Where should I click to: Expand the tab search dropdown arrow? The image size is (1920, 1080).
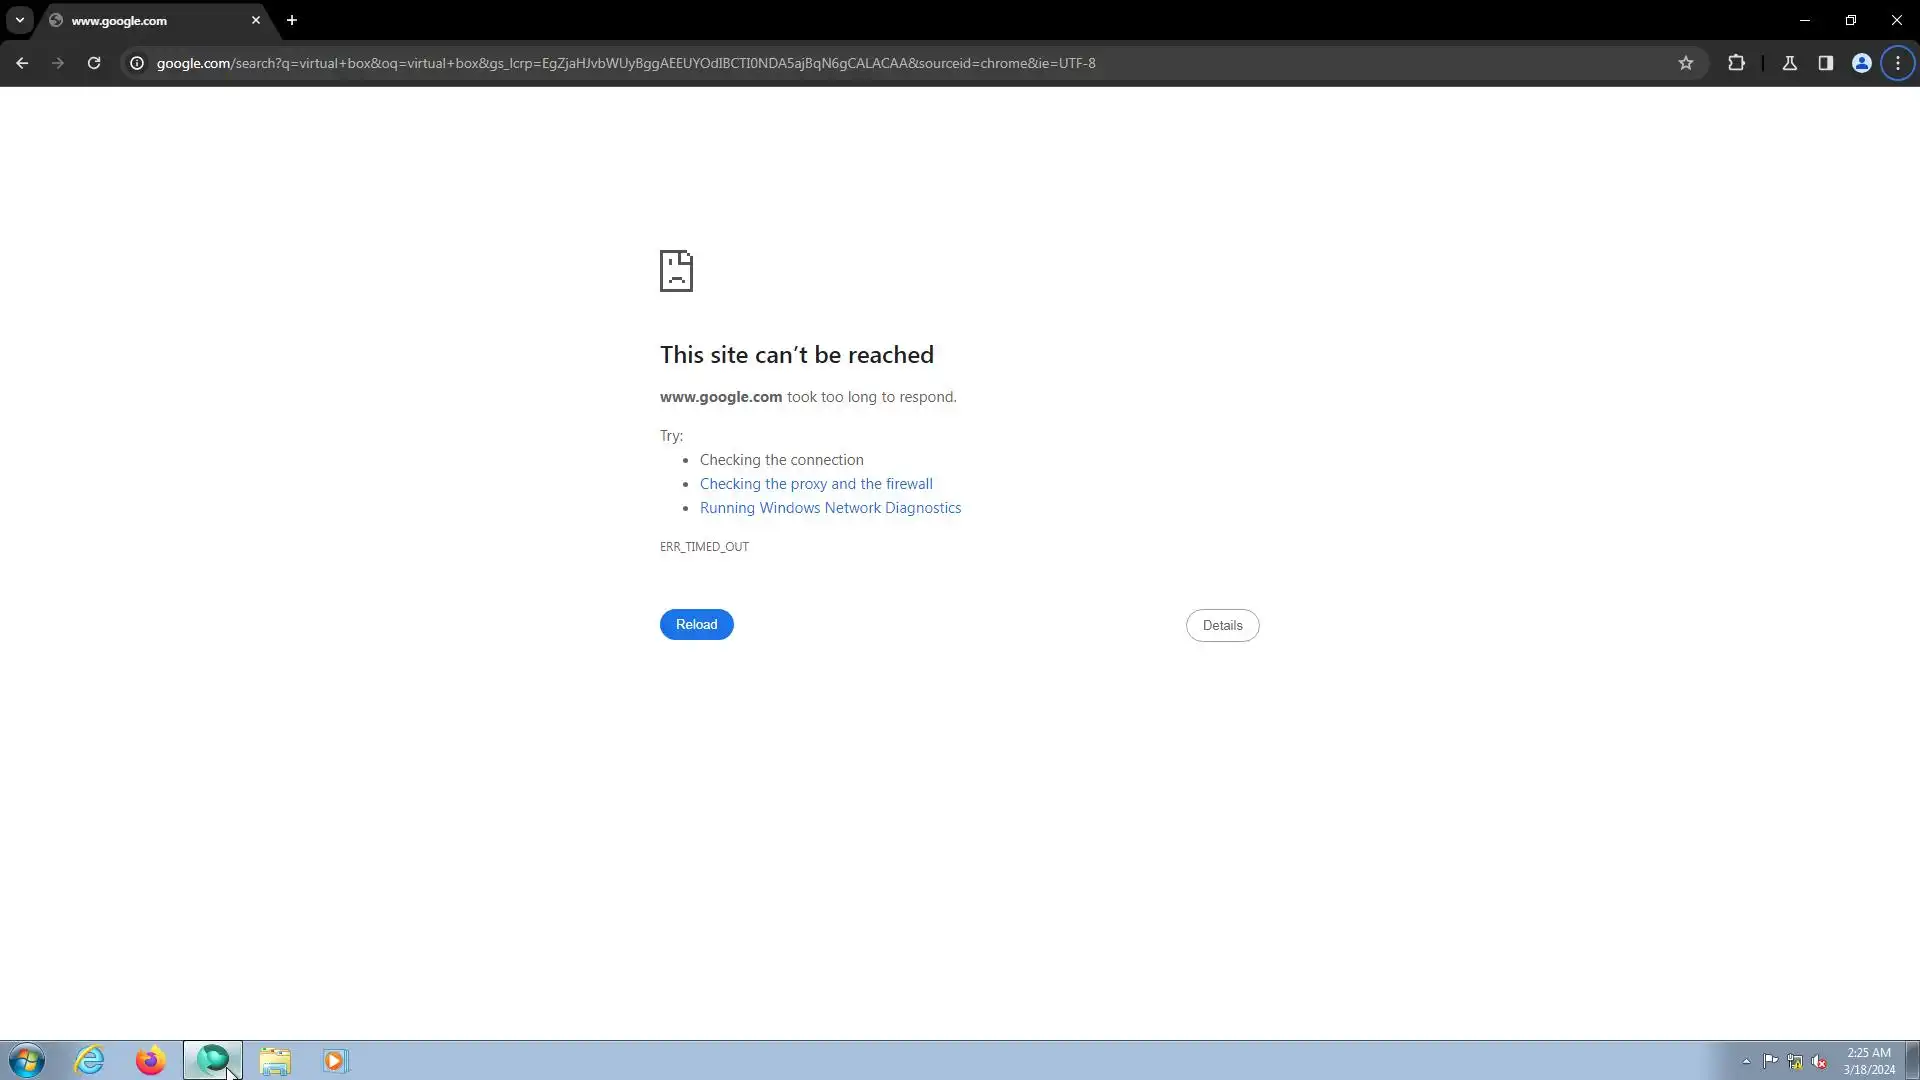tap(20, 20)
